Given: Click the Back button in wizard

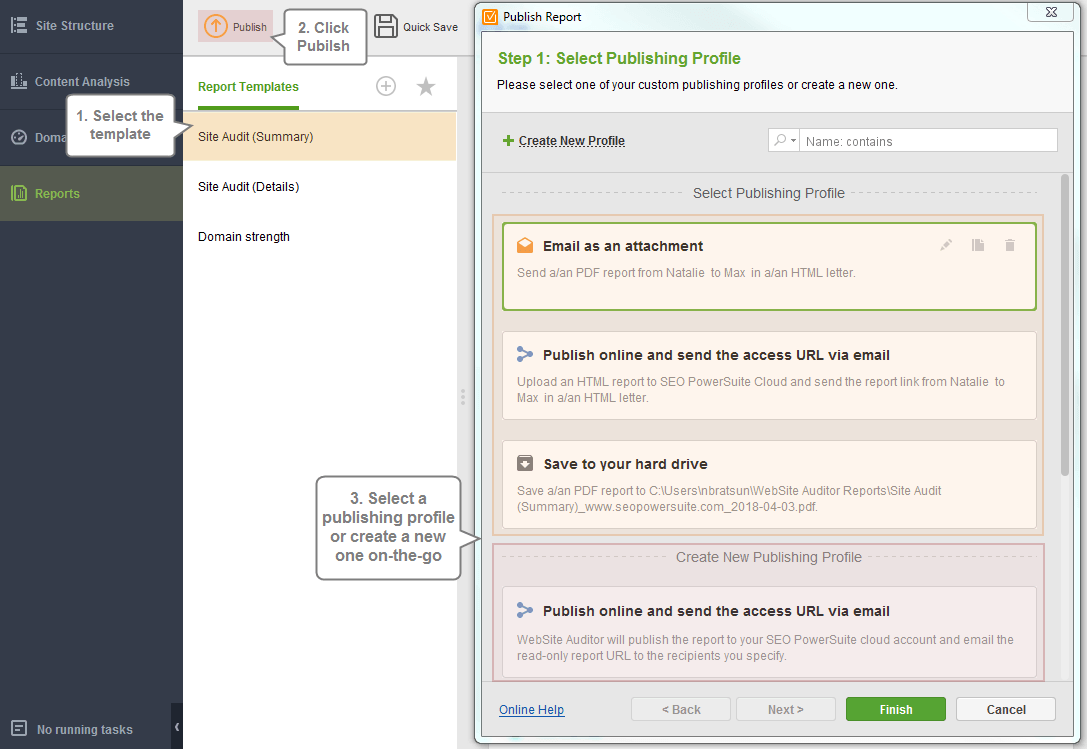Looking at the screenshot, I should pos(681,709).
